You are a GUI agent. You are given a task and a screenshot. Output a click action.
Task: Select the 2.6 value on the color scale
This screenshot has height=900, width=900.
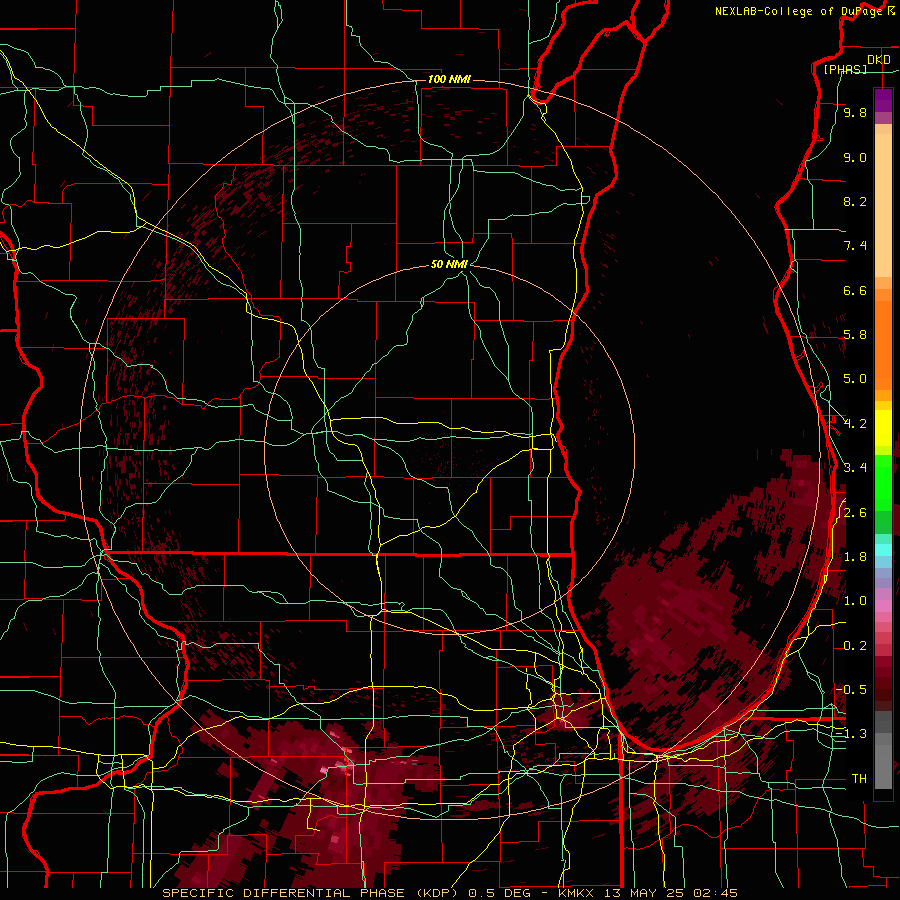point(855,513)
